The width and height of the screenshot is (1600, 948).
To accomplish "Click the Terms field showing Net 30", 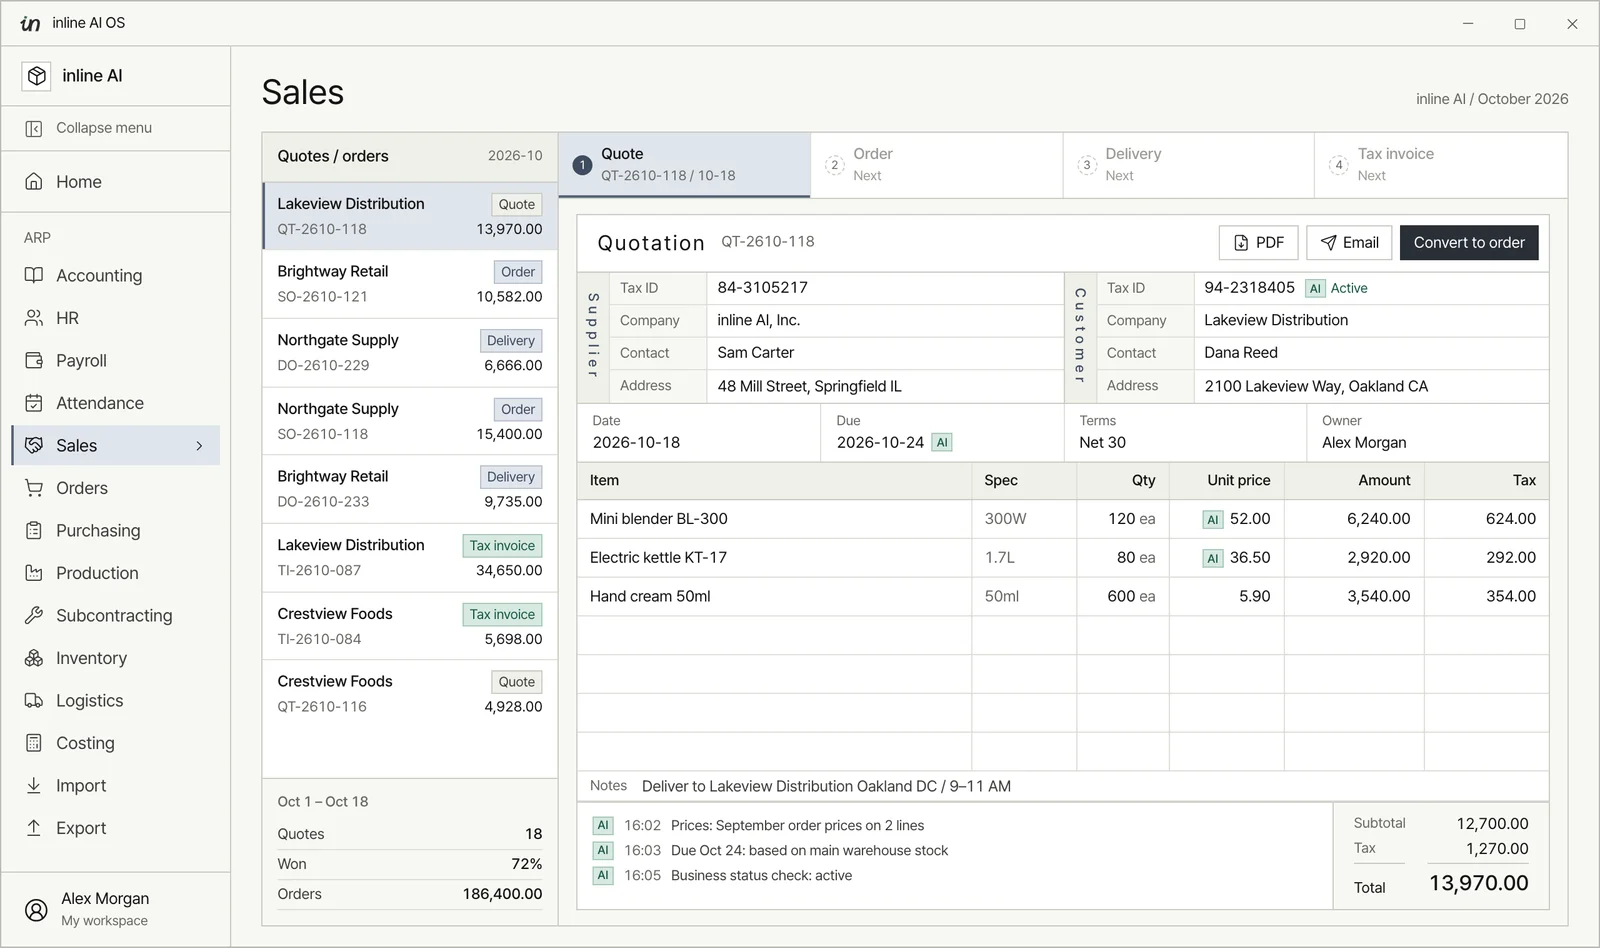I will click(1185, 432).
